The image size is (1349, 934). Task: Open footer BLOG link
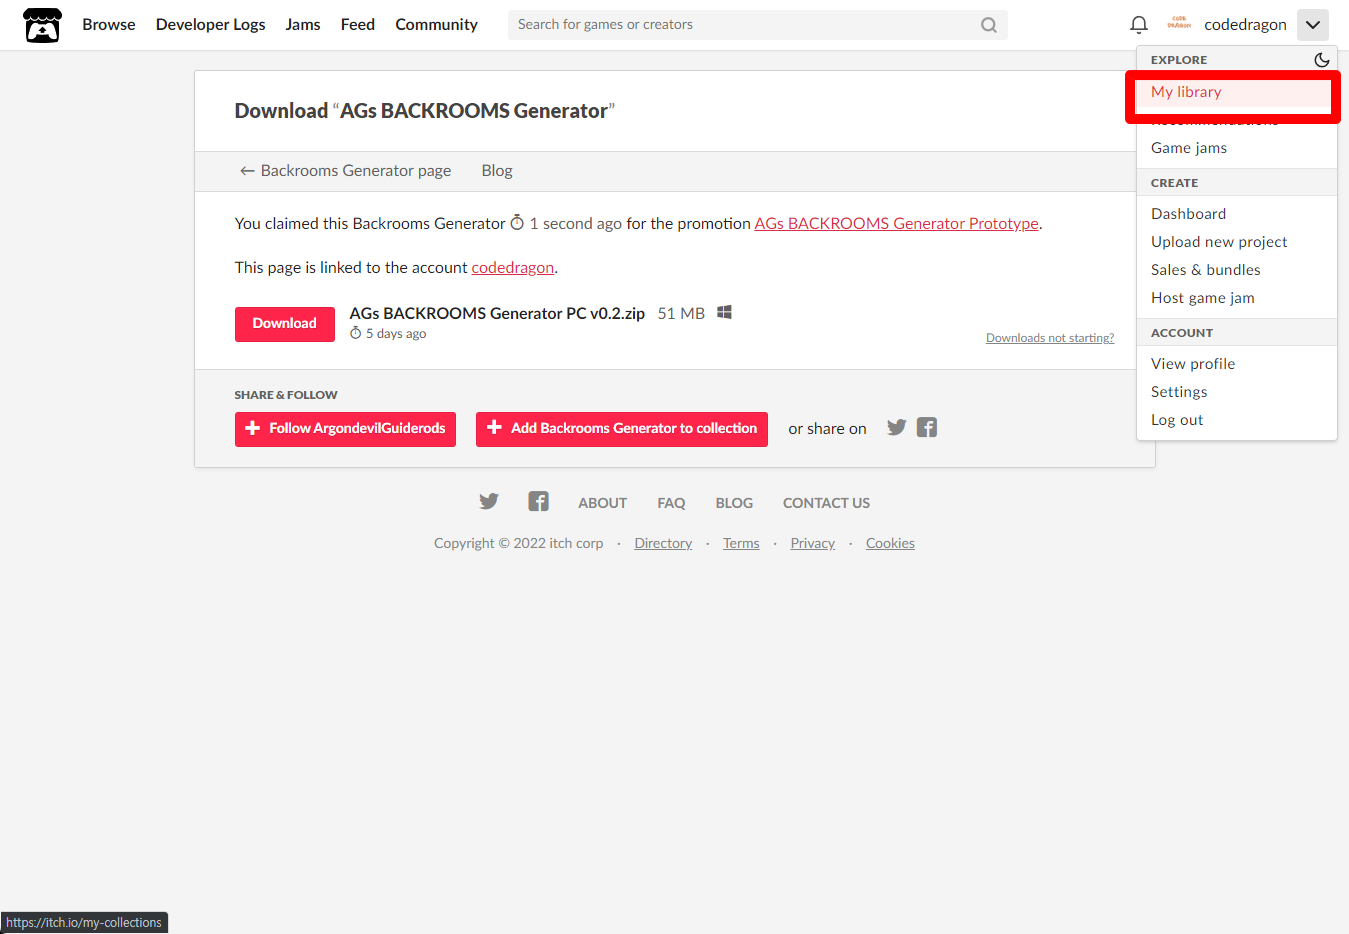pos(734,503)
